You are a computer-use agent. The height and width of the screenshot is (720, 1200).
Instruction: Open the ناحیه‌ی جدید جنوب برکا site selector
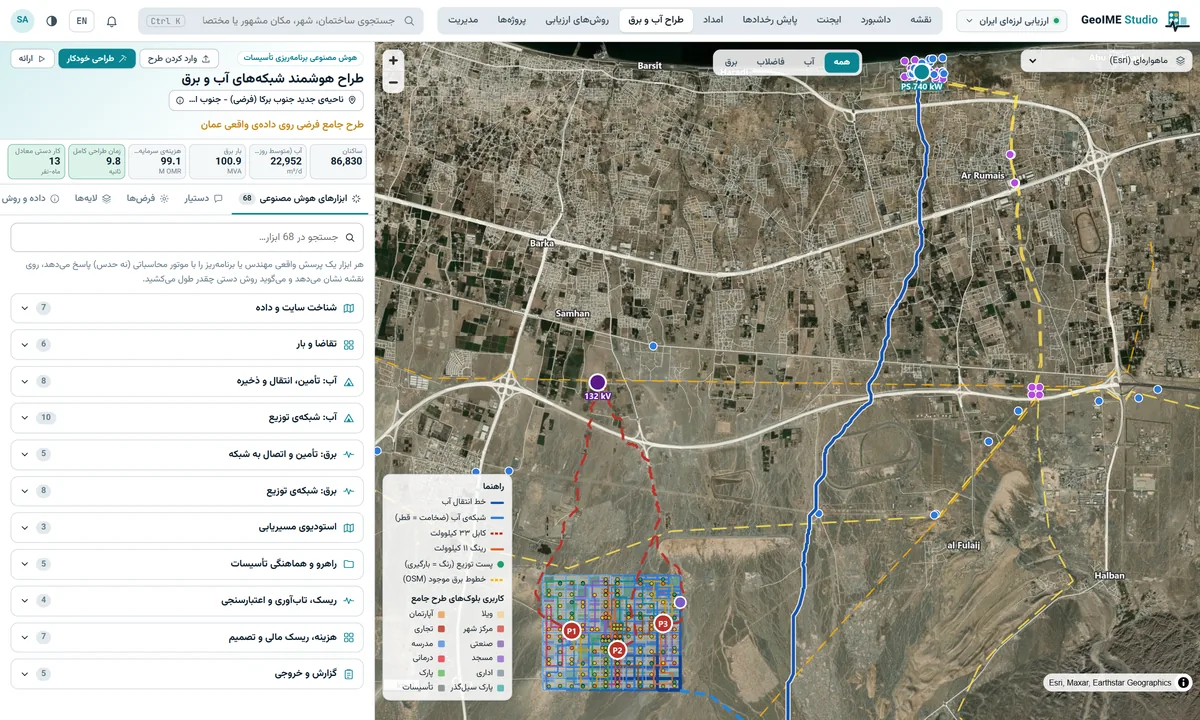266,100
